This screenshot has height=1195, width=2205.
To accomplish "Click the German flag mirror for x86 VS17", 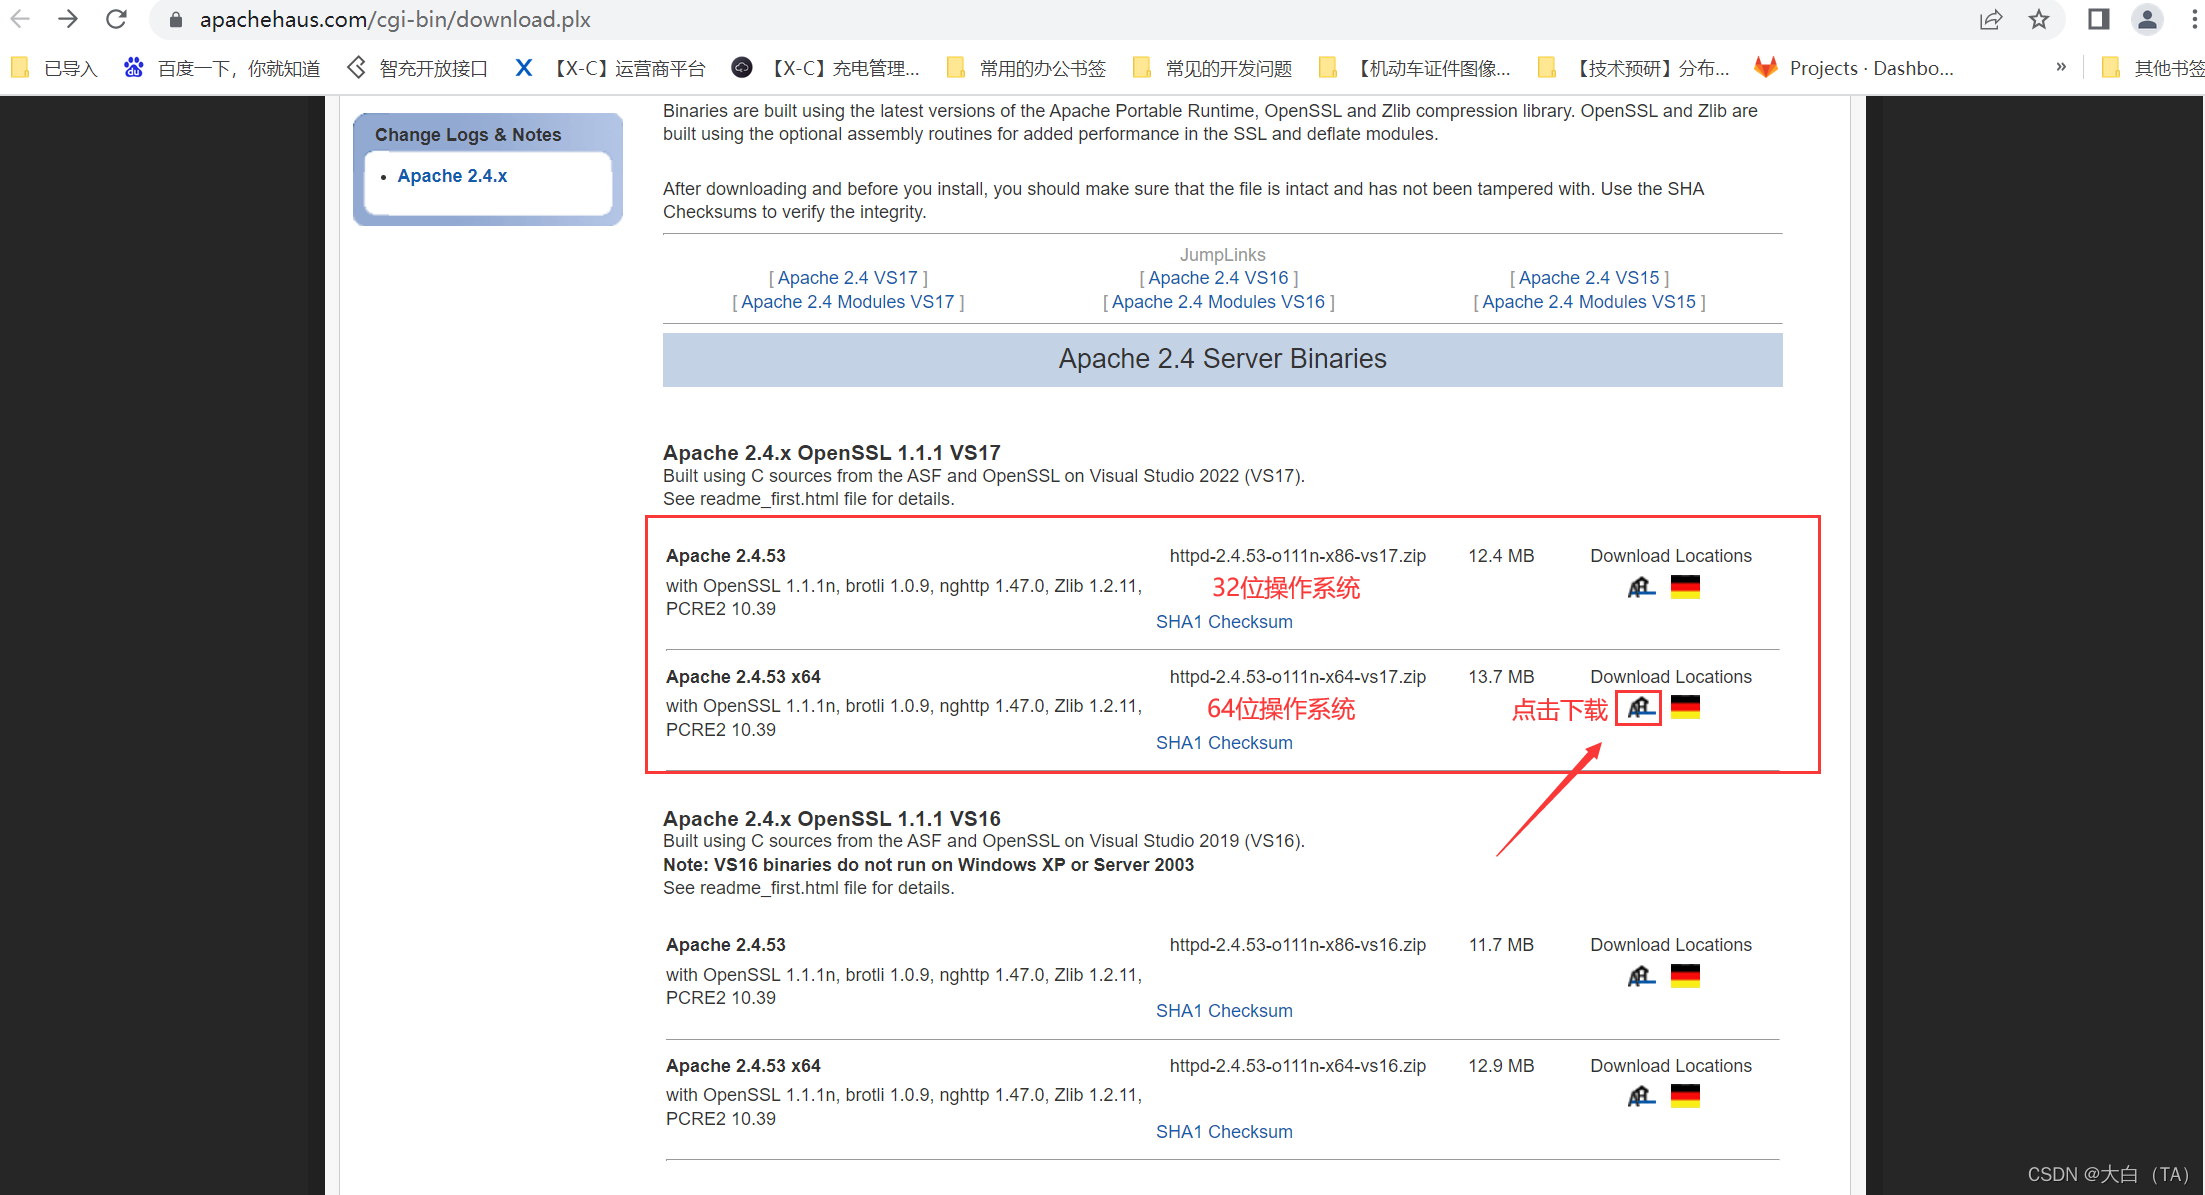I will tap(1685, 587).
